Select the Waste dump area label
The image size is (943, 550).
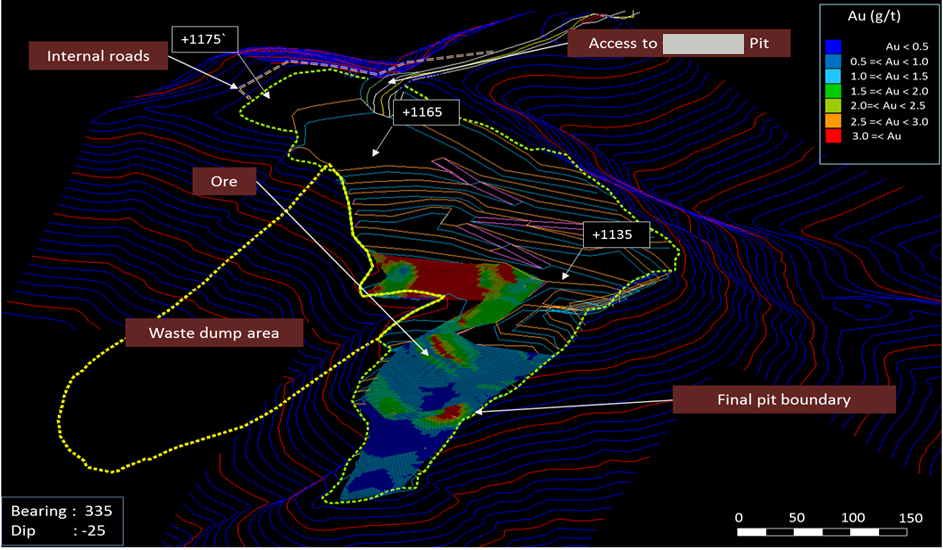214,333
